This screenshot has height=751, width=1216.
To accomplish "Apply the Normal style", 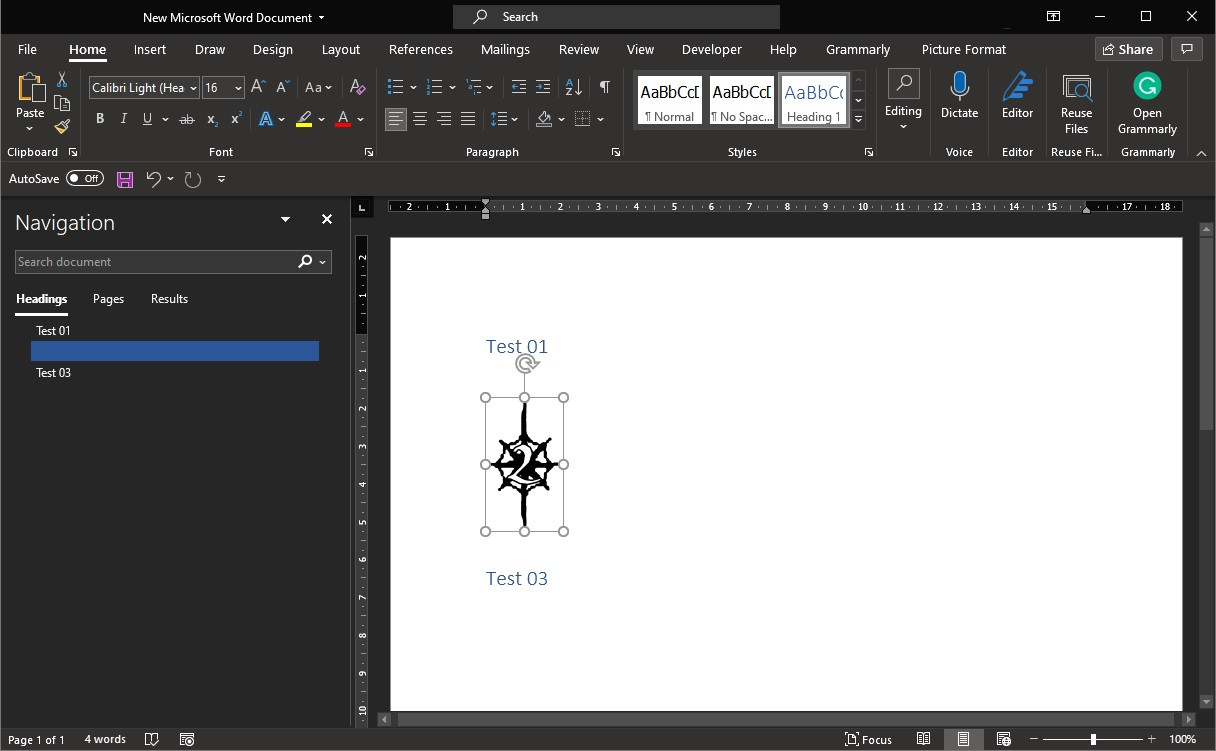I will pos(670,100).
